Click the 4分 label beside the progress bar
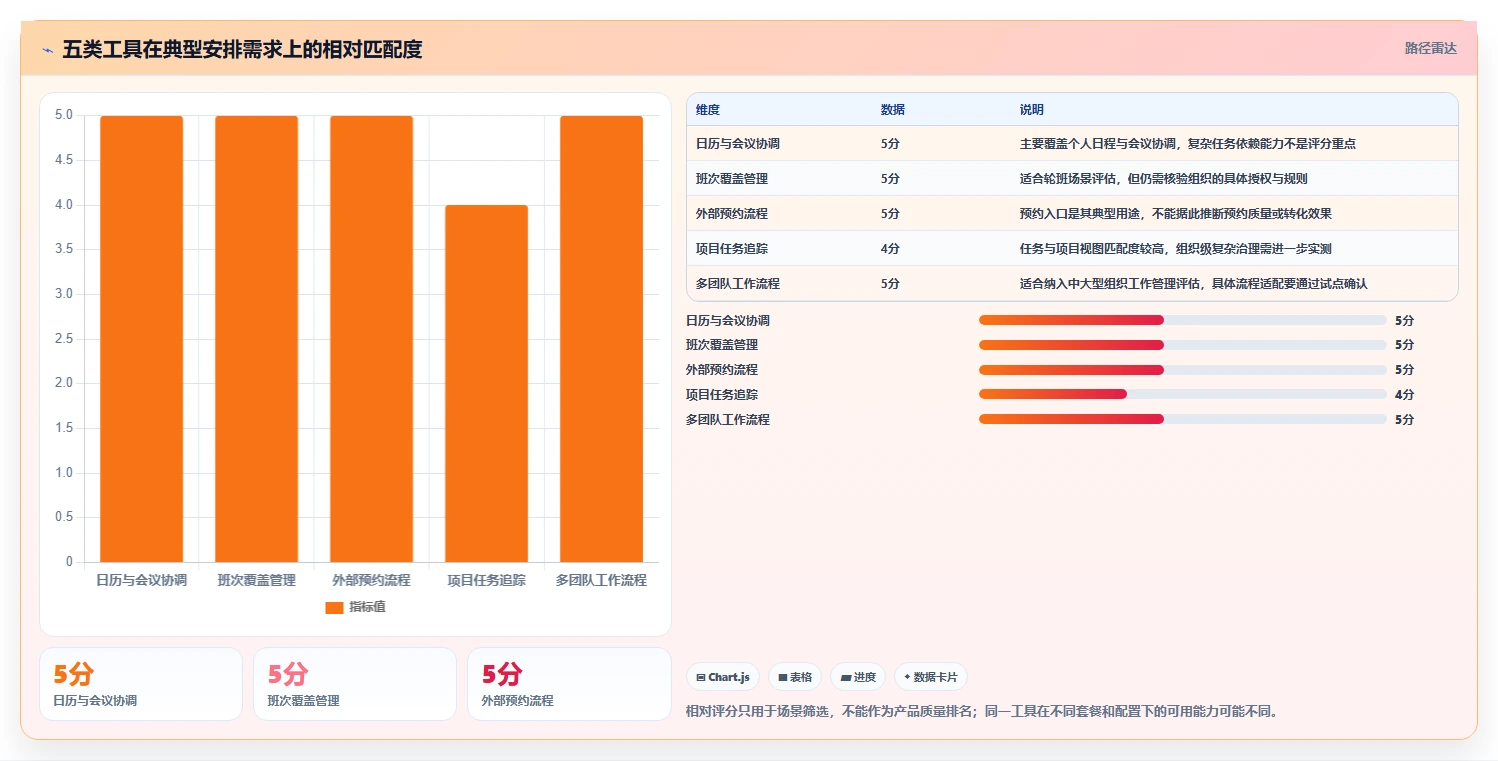The image size is (1498, 761). click(x=1404, y=395)
